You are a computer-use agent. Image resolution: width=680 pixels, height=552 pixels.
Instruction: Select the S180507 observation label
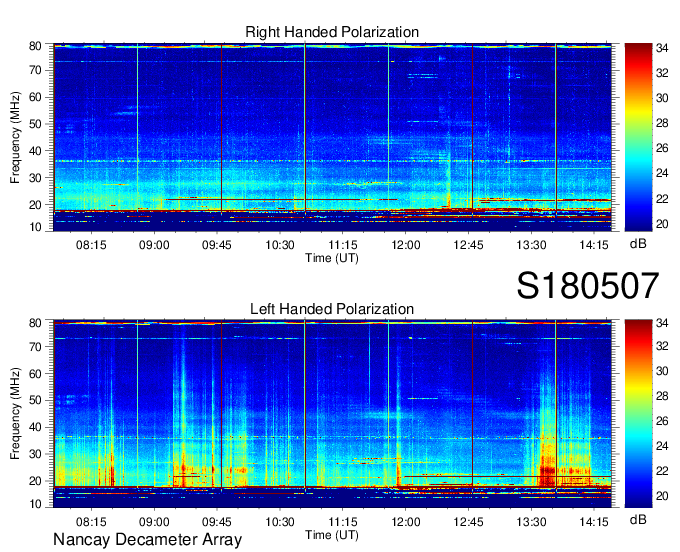pyautogui.click(x=588, y=286)
